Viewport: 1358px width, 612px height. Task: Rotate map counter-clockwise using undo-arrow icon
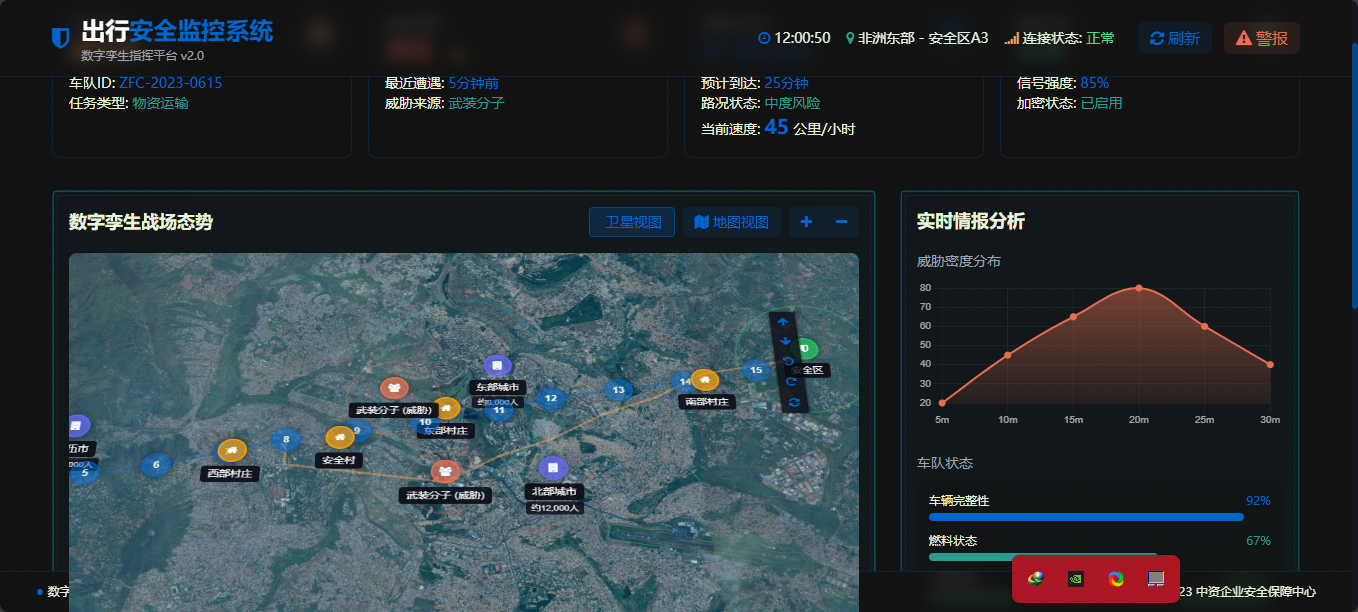point(788,361)
